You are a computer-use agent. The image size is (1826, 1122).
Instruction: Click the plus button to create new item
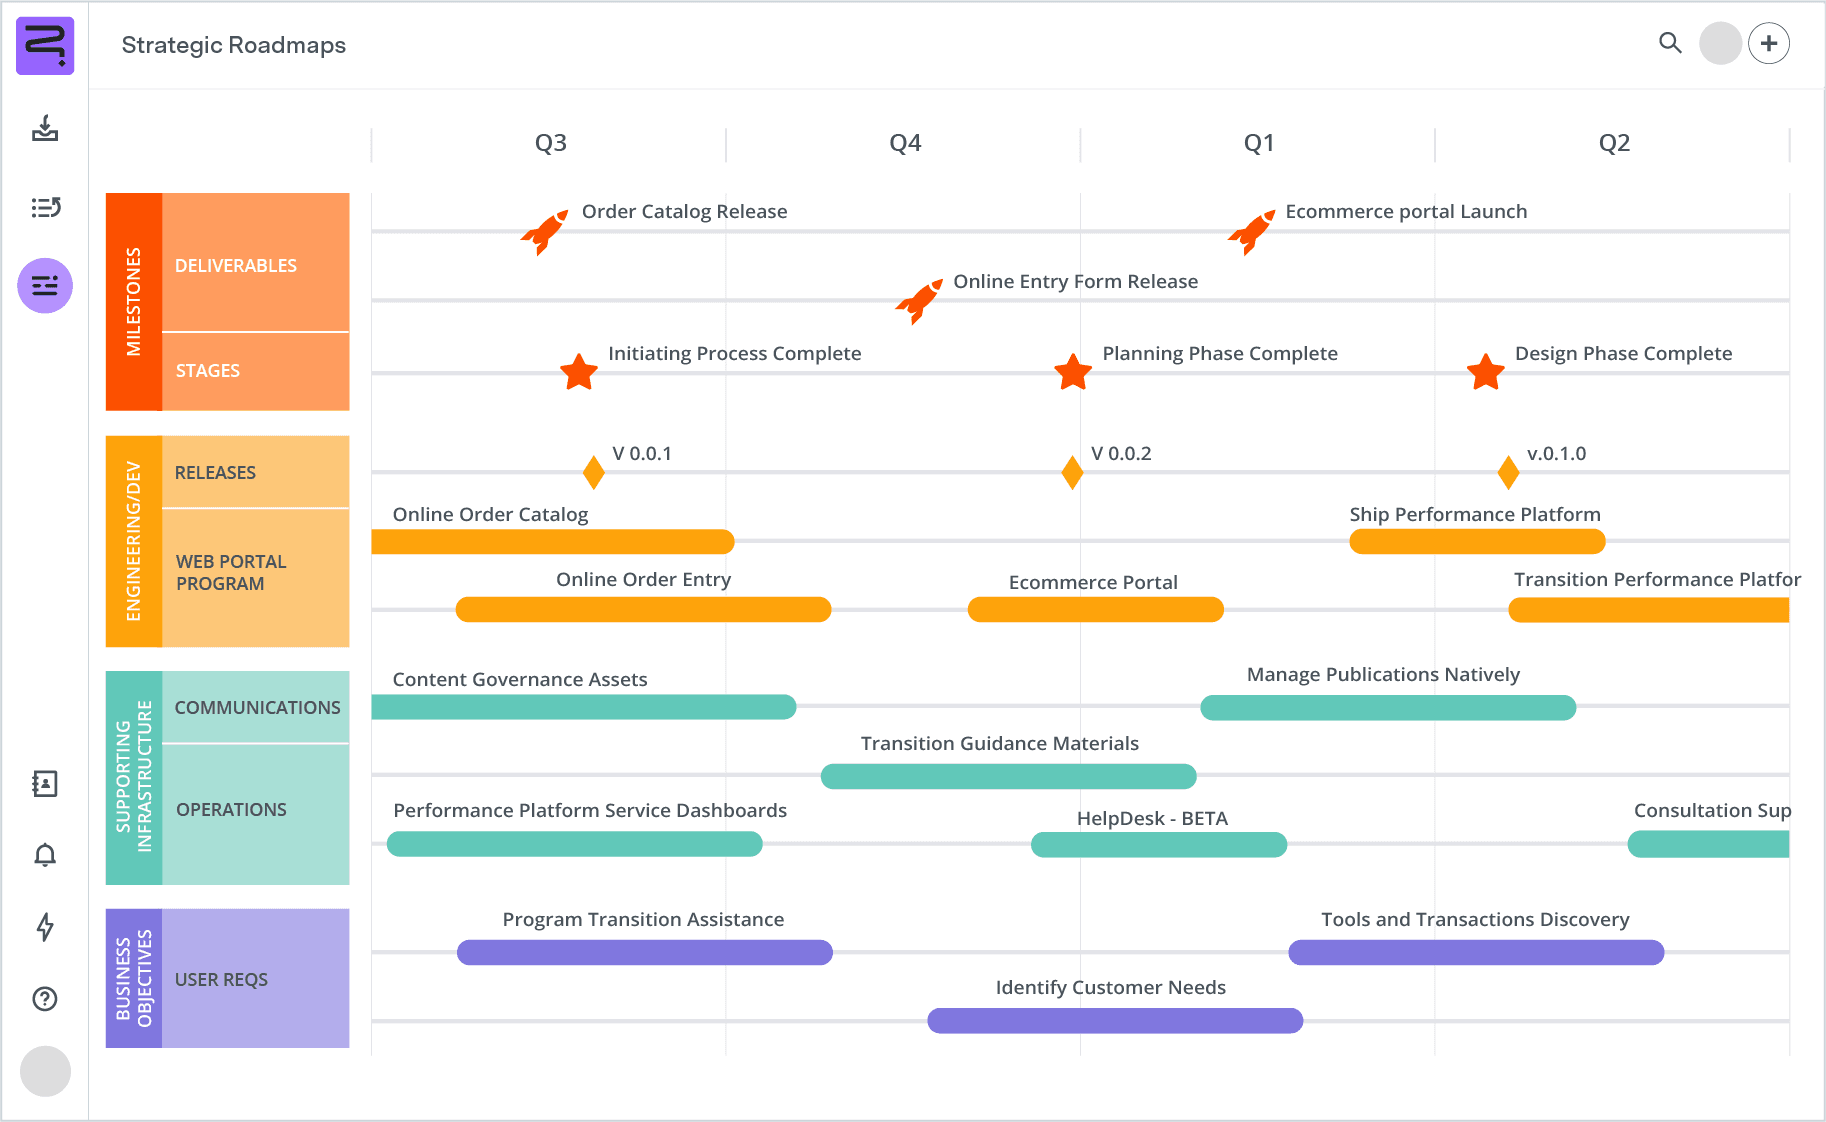(x=1770, y=43)
